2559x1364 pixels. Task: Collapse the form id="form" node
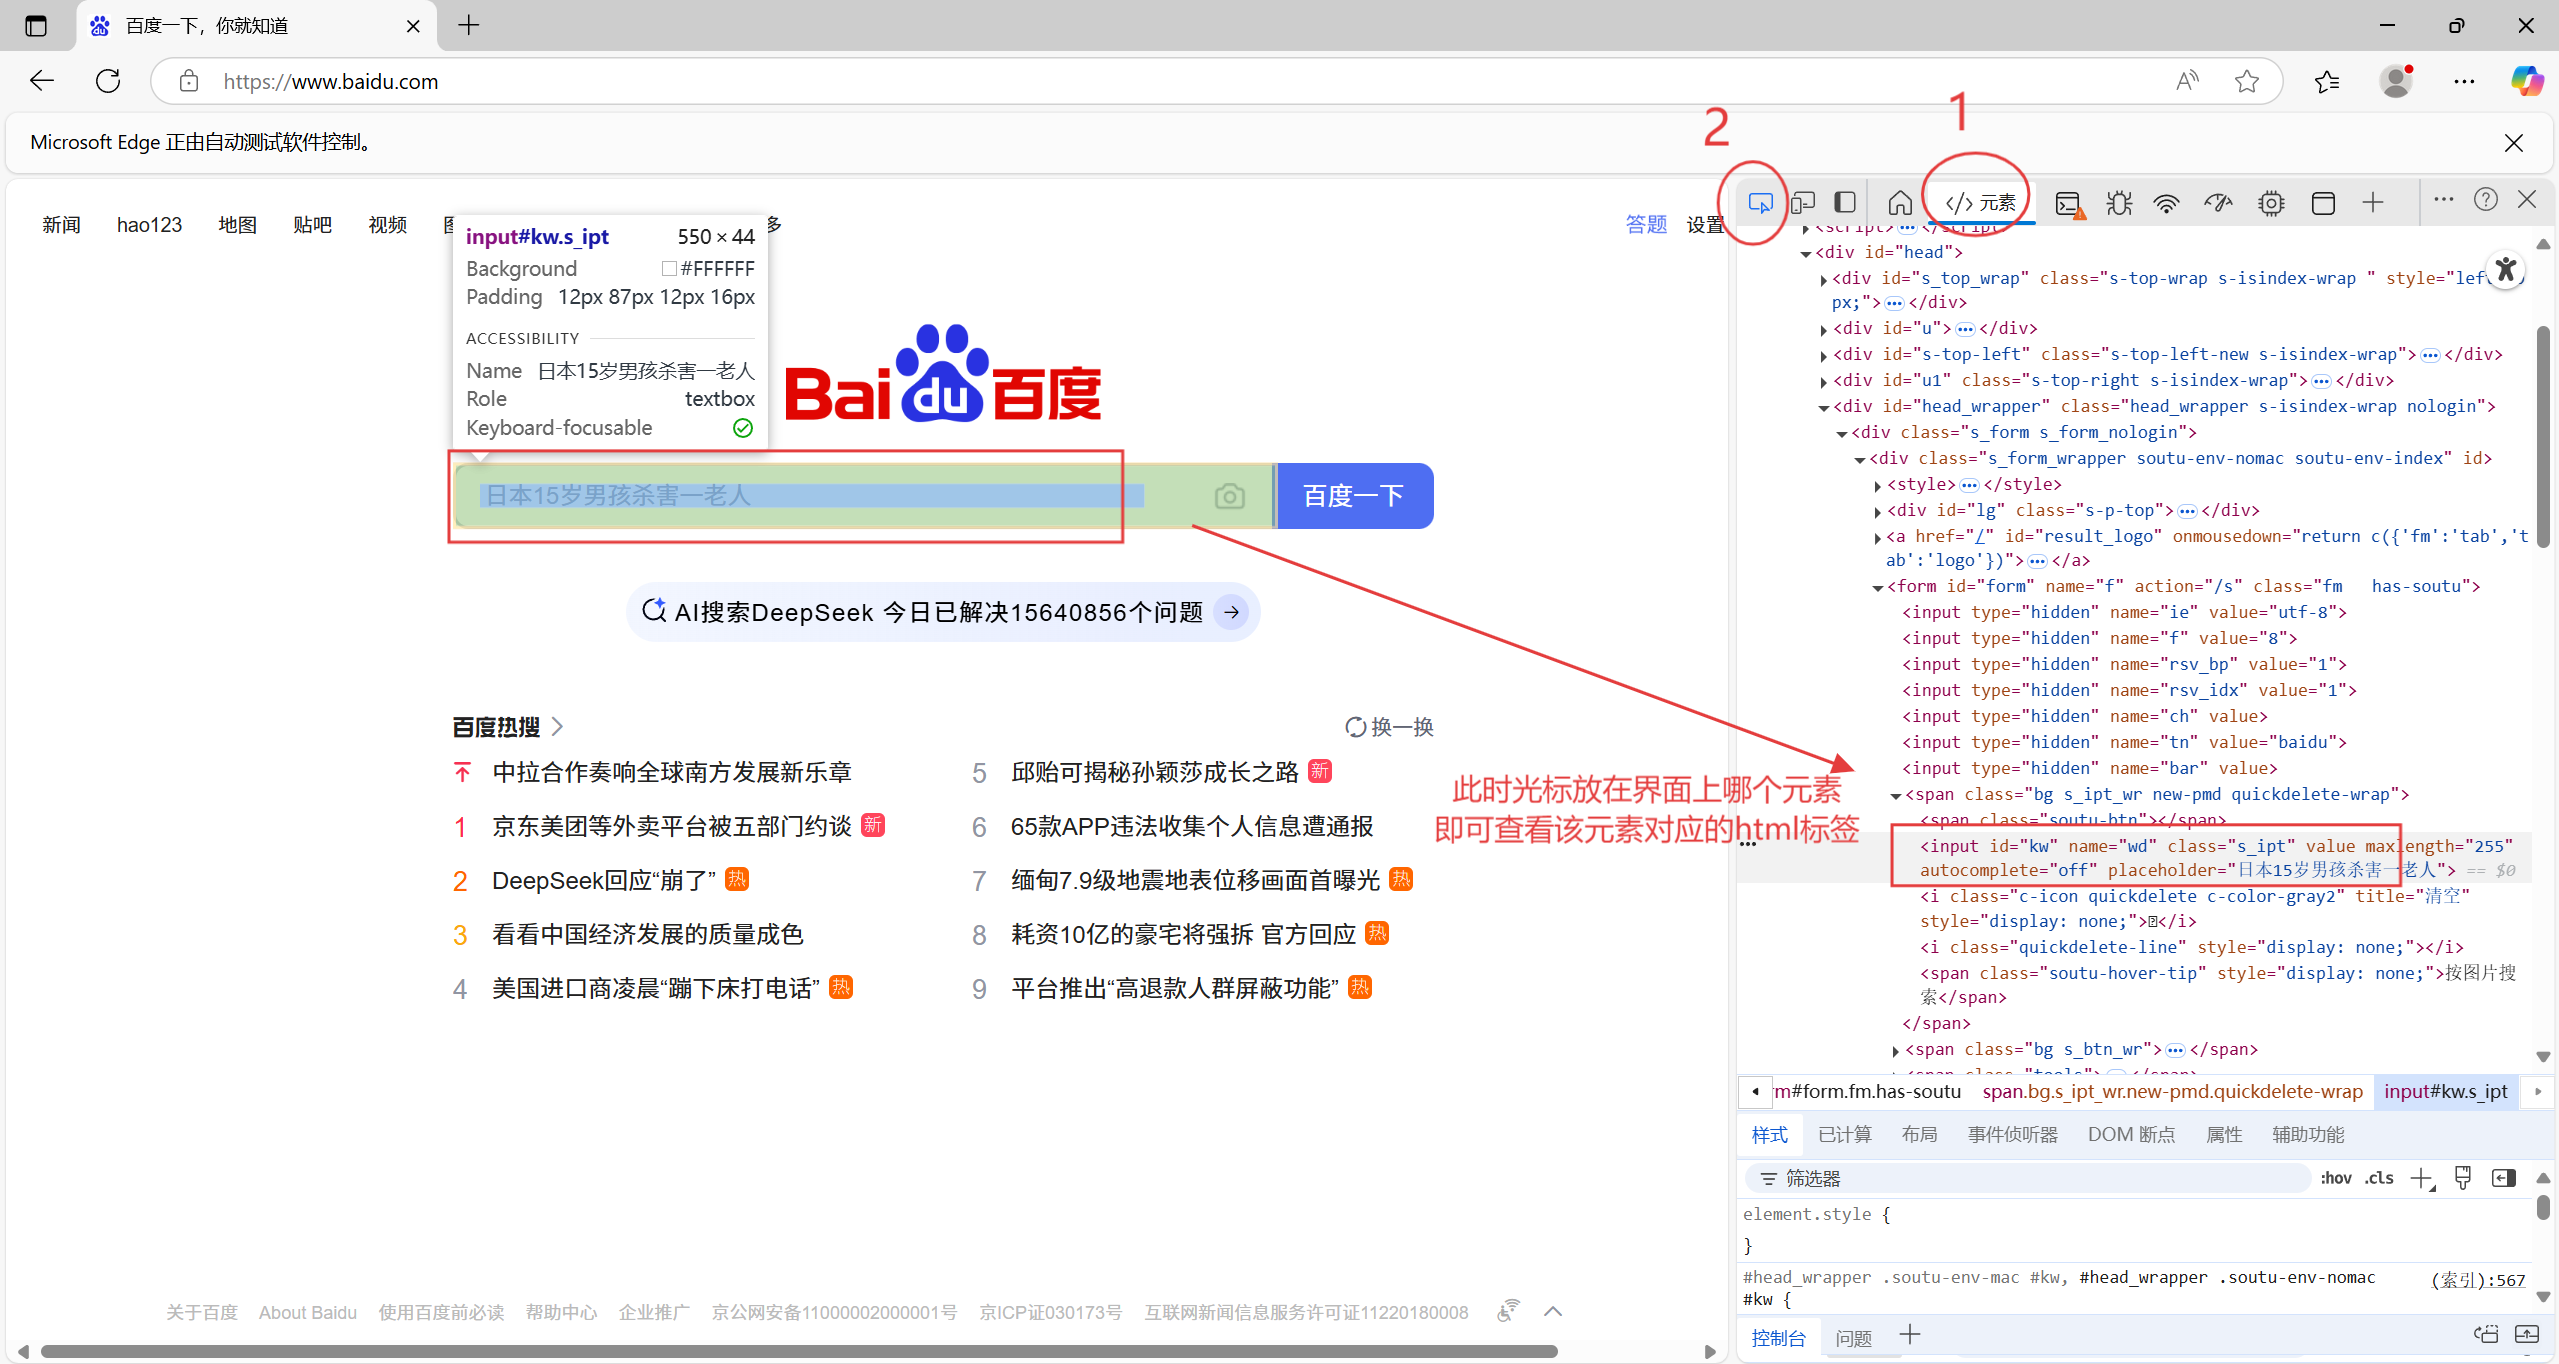pos(1878,588)
